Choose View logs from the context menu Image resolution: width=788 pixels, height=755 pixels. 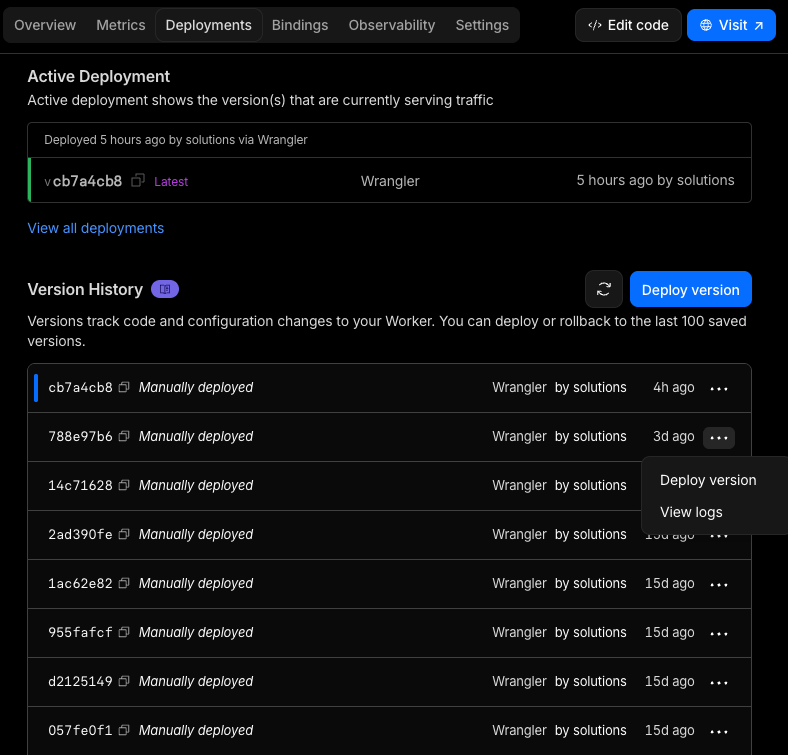(x=691, y=512)
